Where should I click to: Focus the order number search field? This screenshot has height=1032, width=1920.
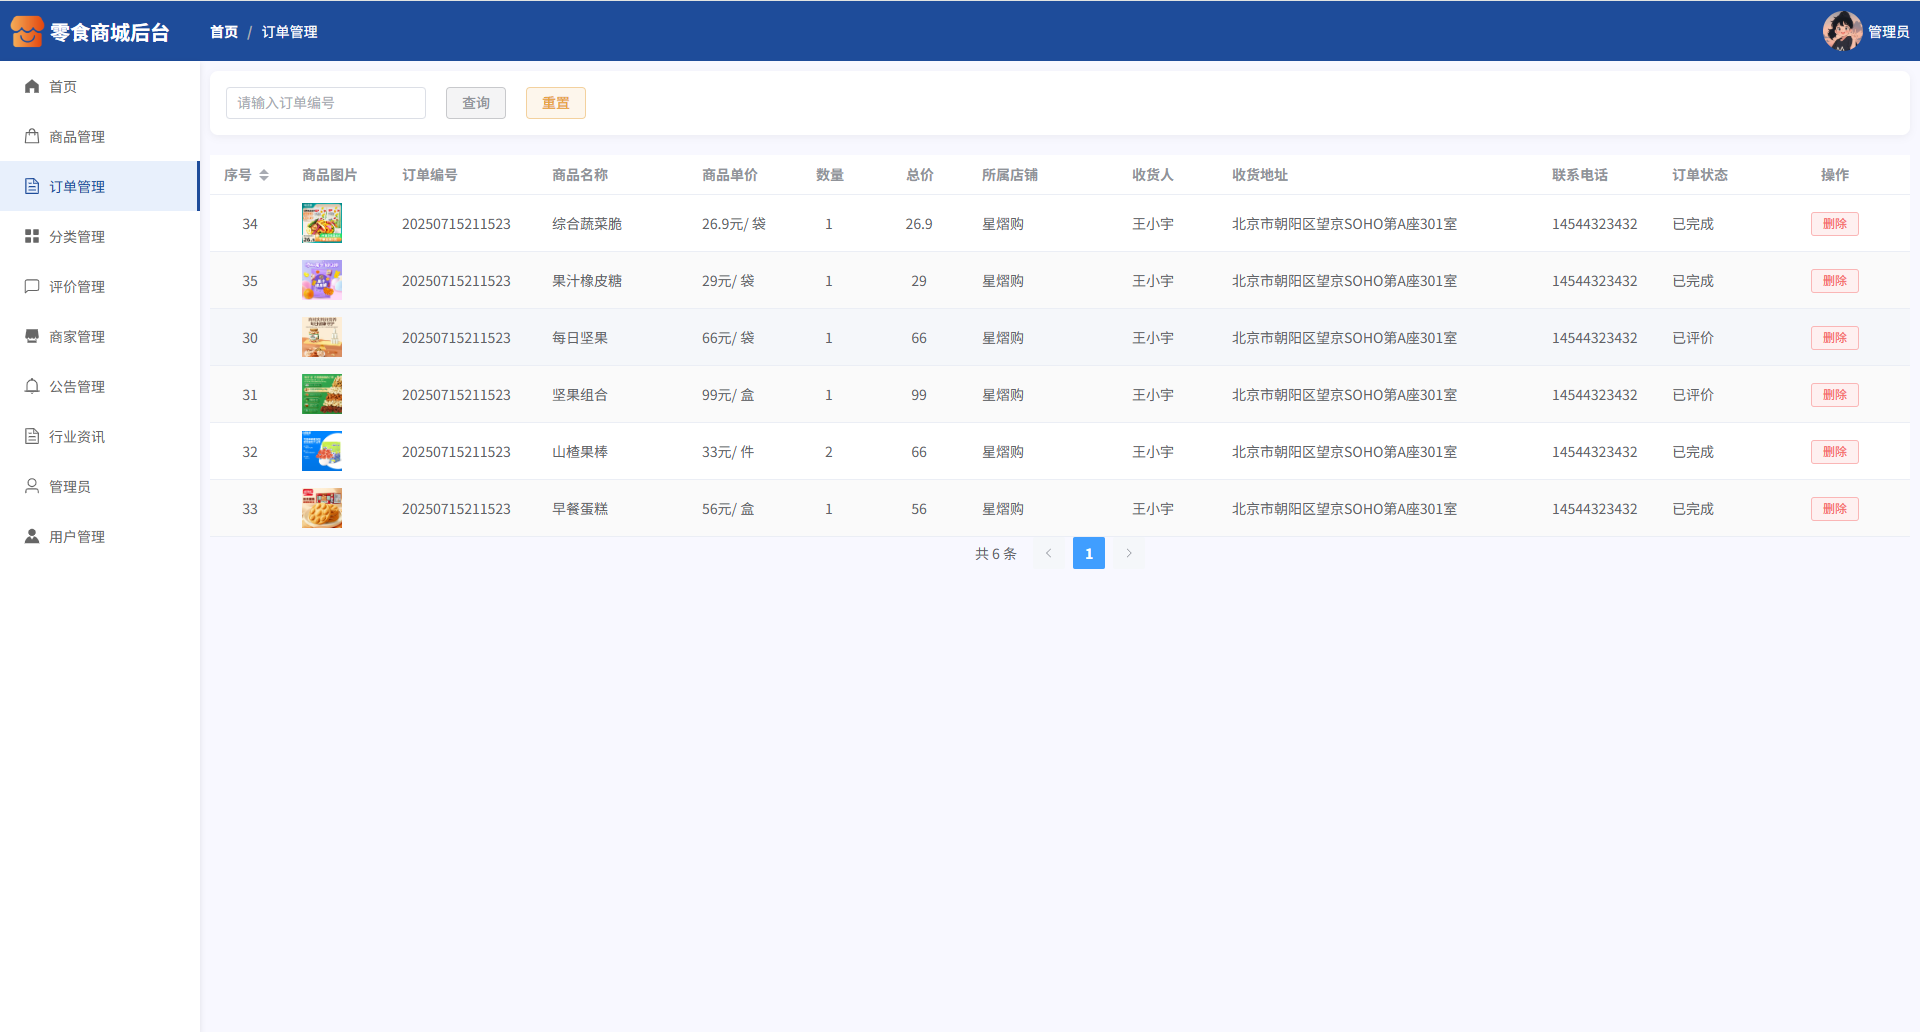pos(326,103)
